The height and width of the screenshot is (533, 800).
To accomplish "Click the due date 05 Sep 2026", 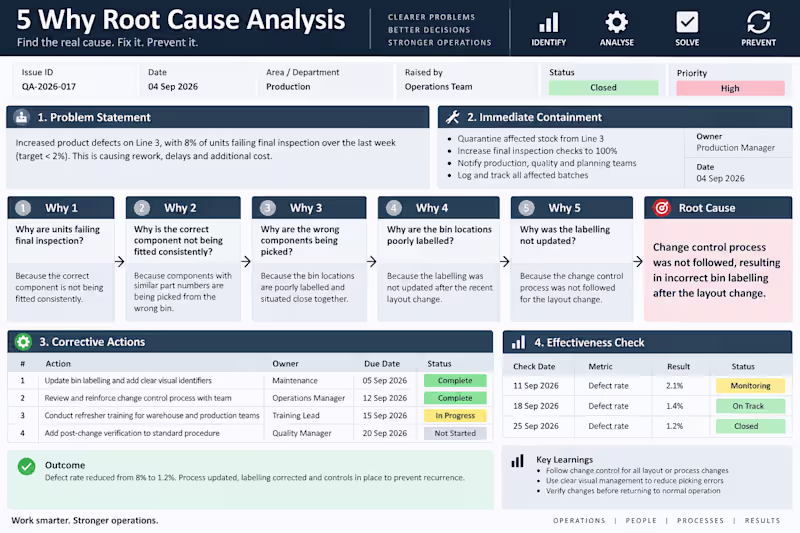I will point(385,380).
